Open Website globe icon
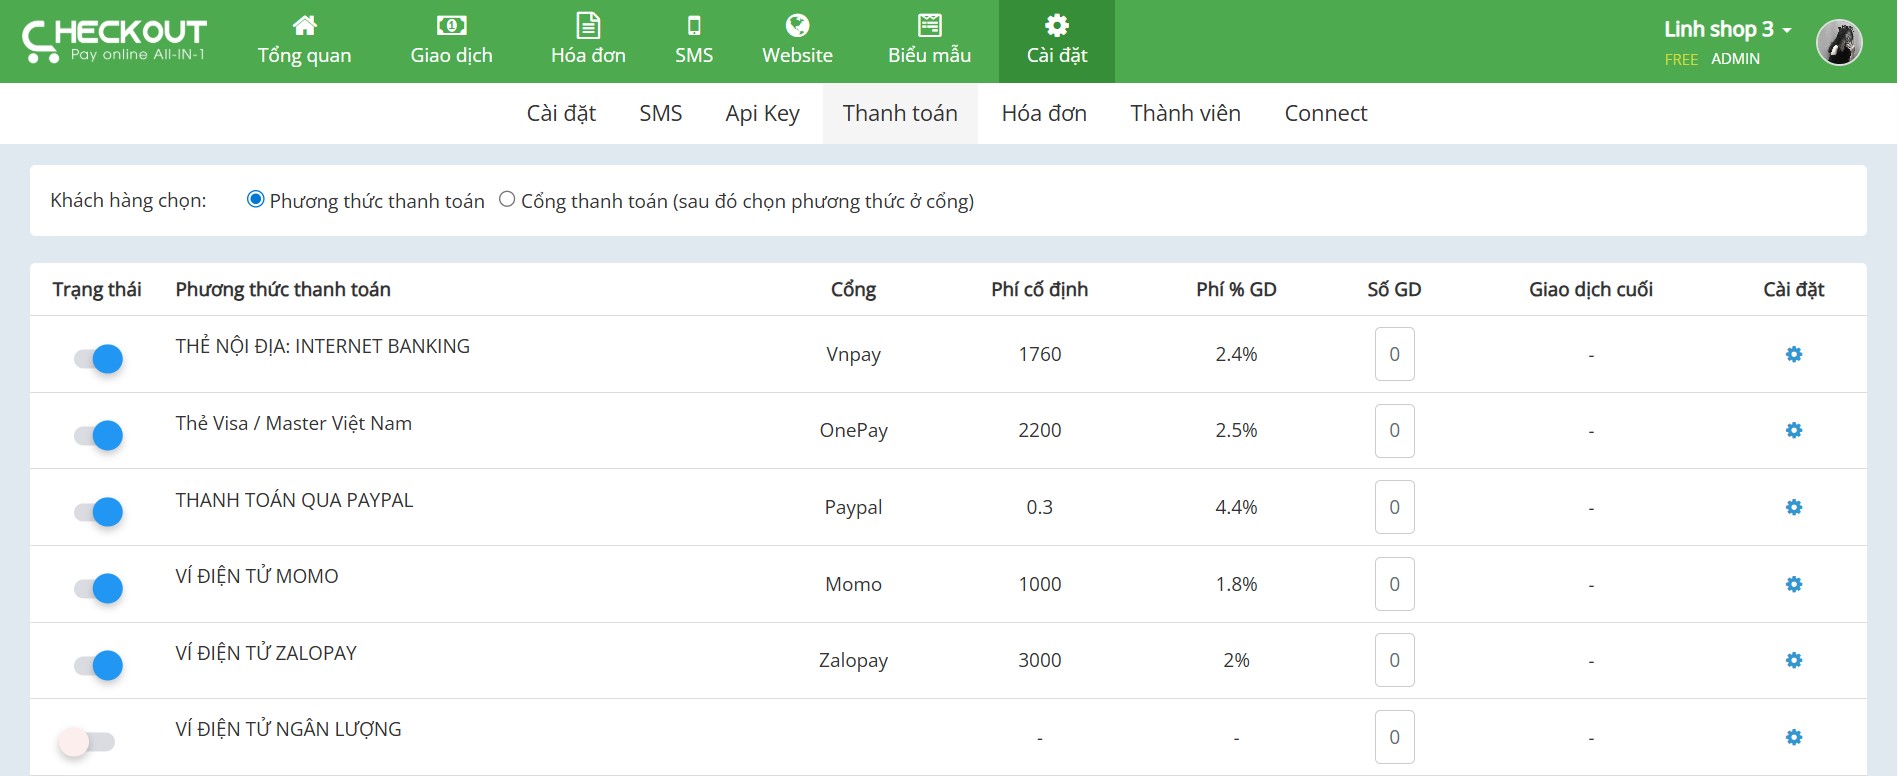This screenshot has width=1898, height=776. click(x=797, y=25)
